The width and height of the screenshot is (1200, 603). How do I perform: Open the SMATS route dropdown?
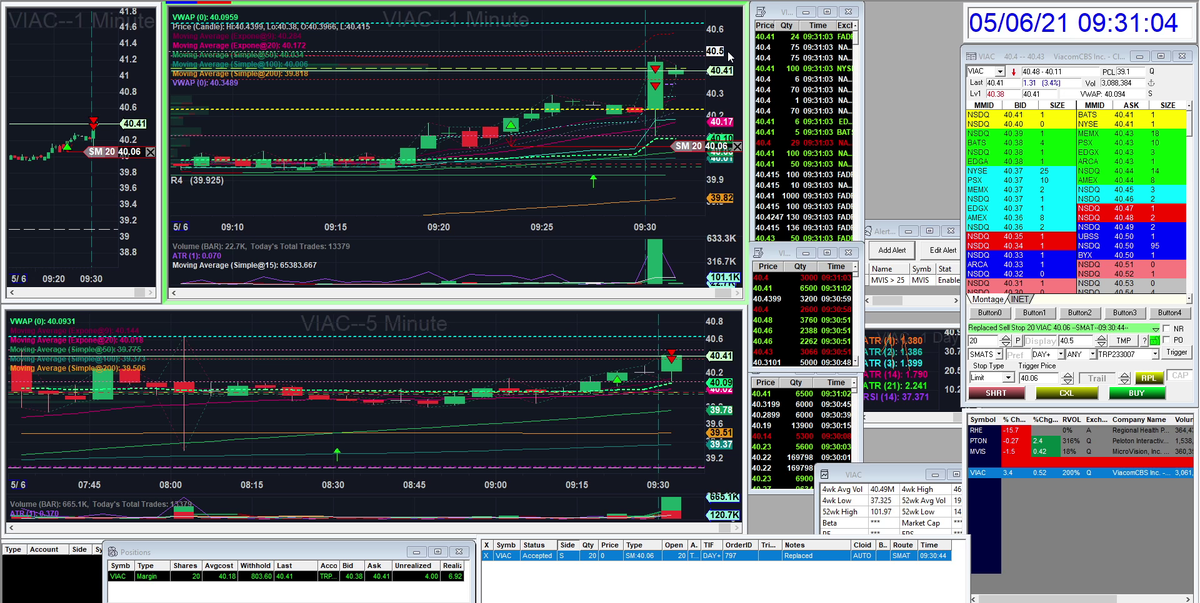click(x=986, y=354)
